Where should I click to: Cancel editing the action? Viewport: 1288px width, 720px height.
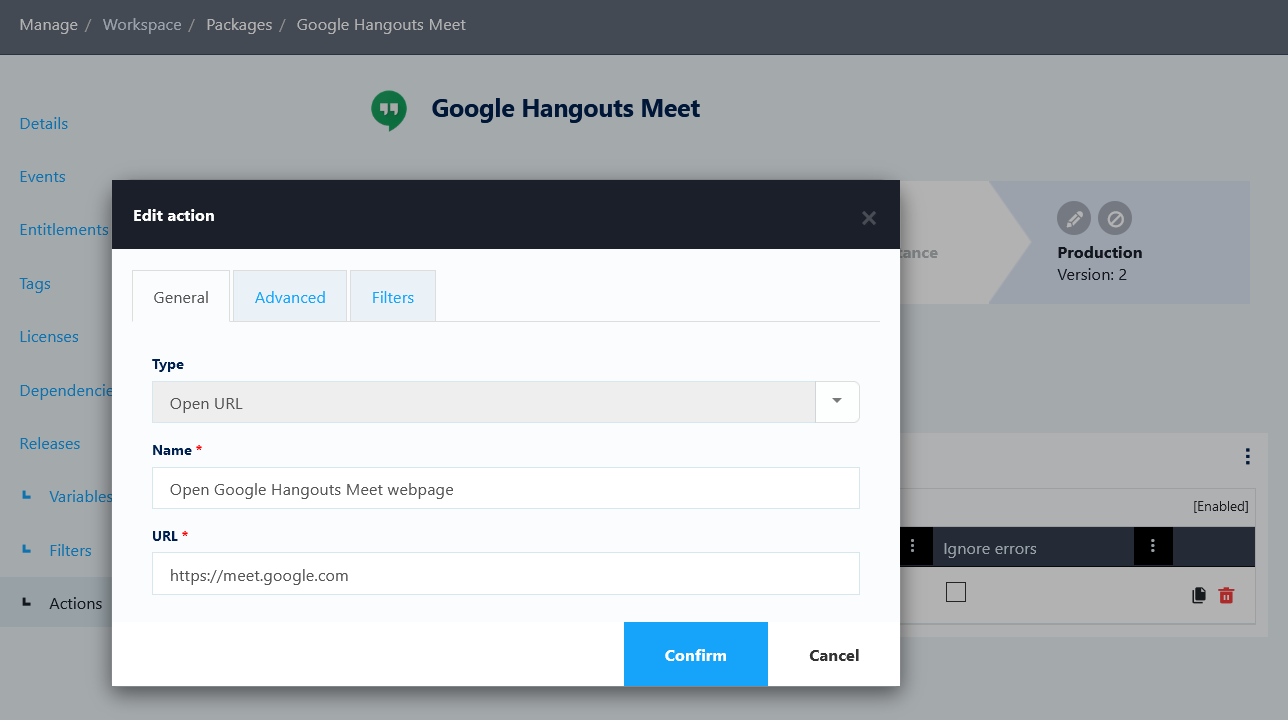[x=834, y=654]
